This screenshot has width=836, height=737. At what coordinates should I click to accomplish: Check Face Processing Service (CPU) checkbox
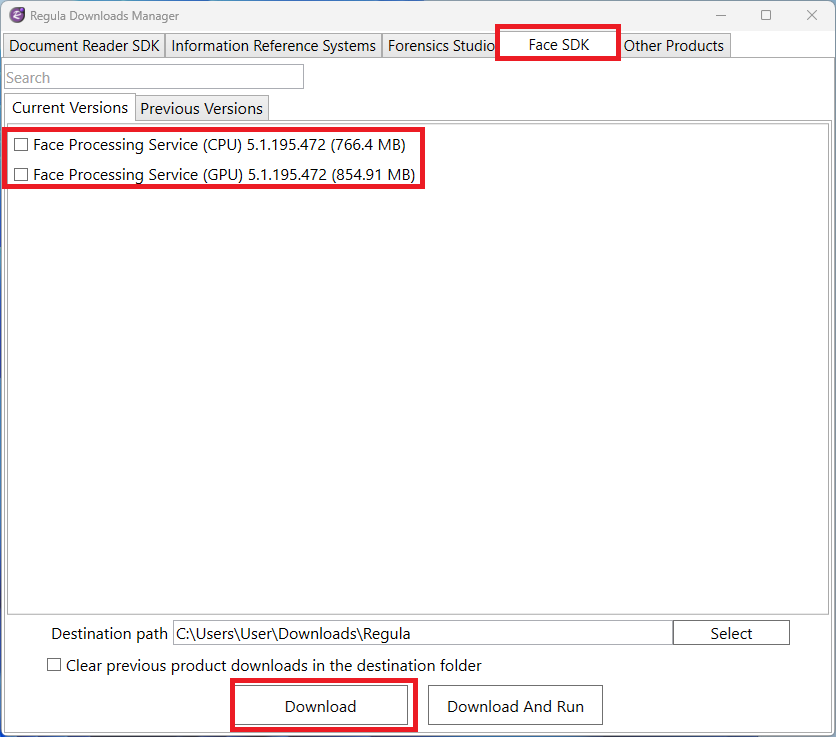pyautogui.click(x=21, y=145)
